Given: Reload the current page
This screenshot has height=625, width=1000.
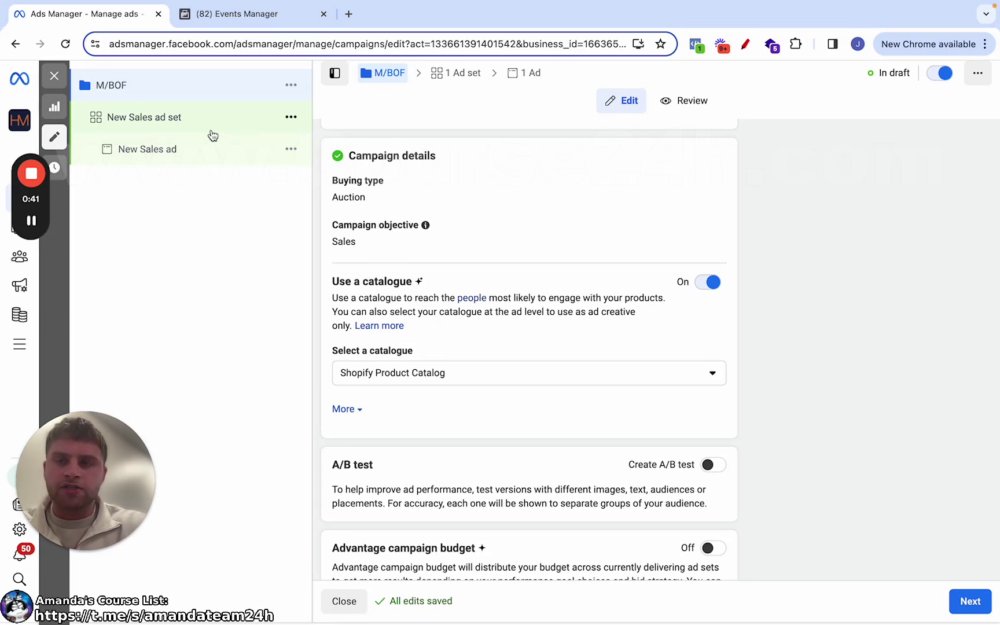Looking at the screenshot, I should (65, 44).
